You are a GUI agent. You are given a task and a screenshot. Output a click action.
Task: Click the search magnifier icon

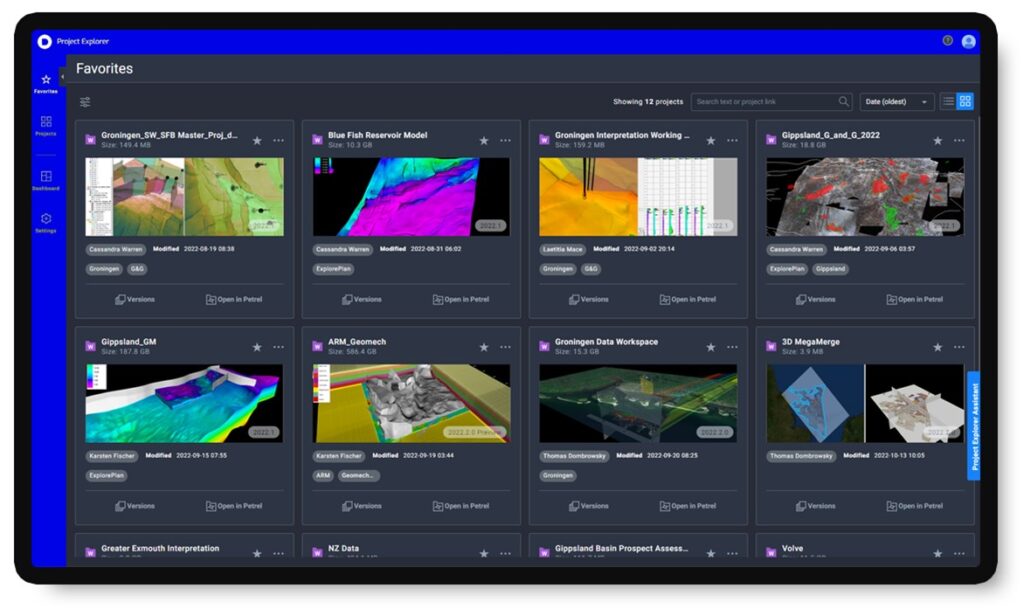tap(844, 102)
